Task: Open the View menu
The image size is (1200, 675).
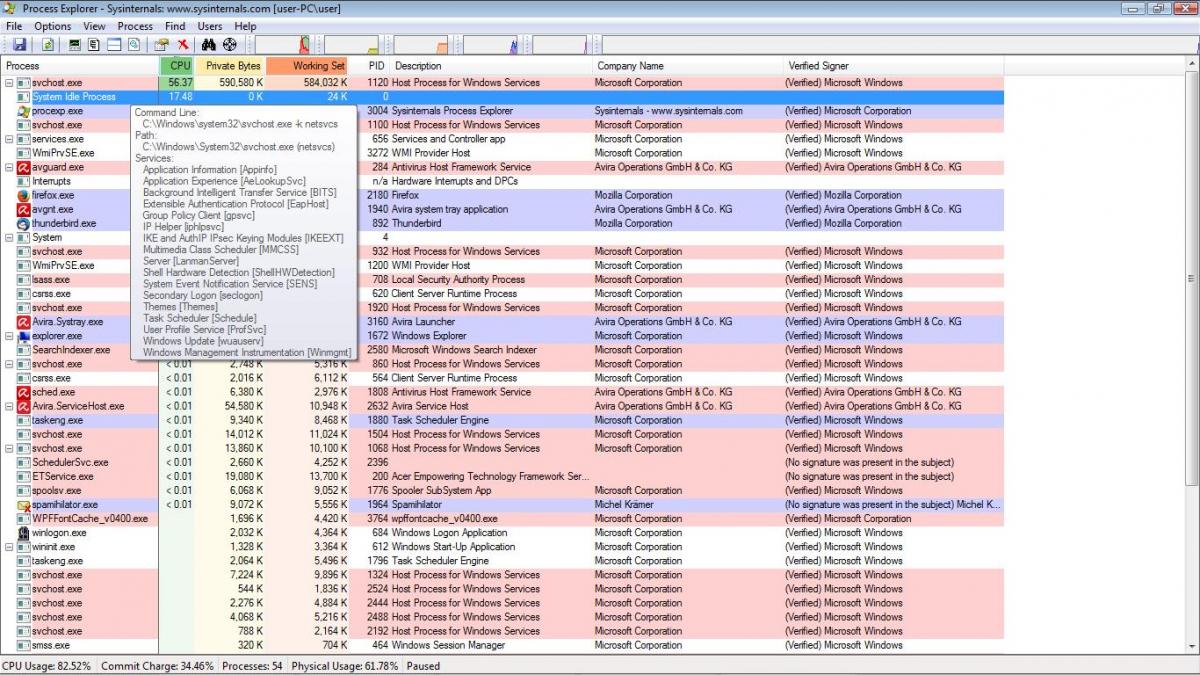Action: (94, 26)
